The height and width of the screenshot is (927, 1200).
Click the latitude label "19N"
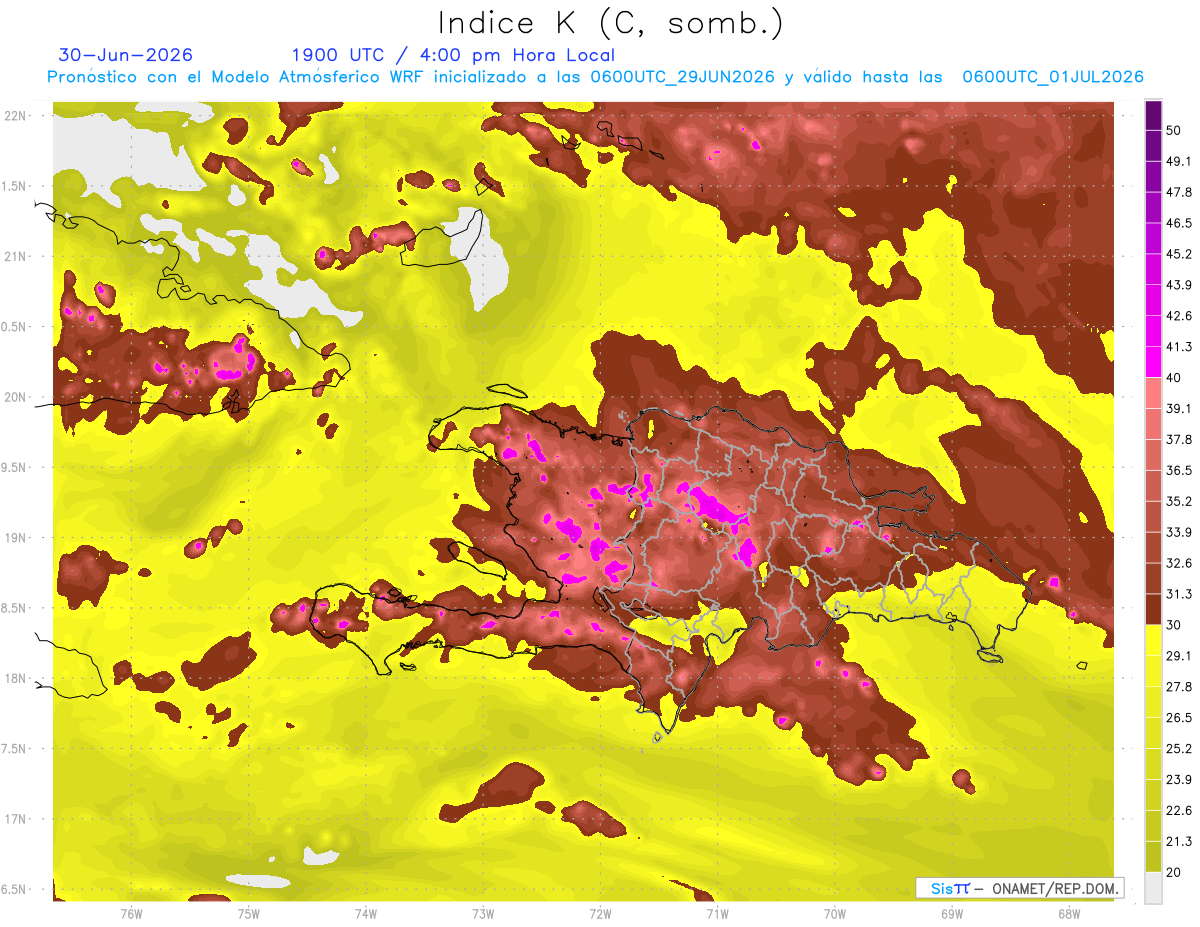(14, 538)
